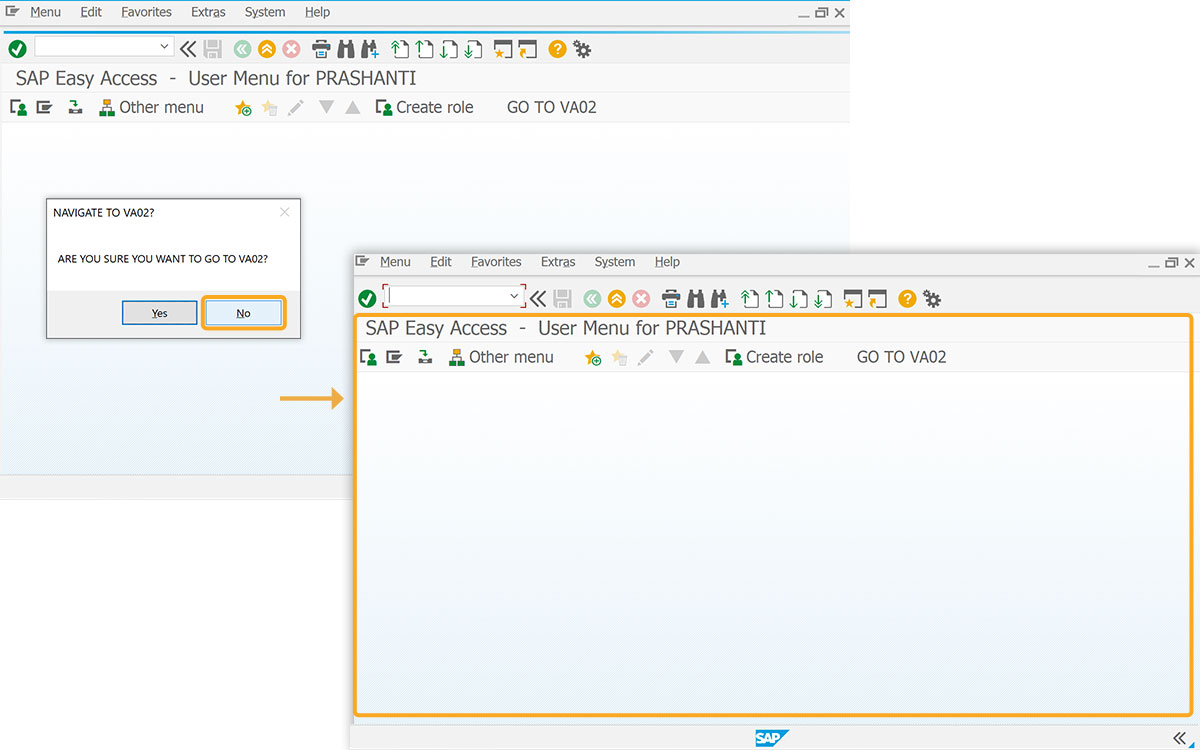Image resolution: width=1200 pixels, height=750 pixels.
Task: Click the green Enter checkmark in back window
Action: (x=17, y=48)
